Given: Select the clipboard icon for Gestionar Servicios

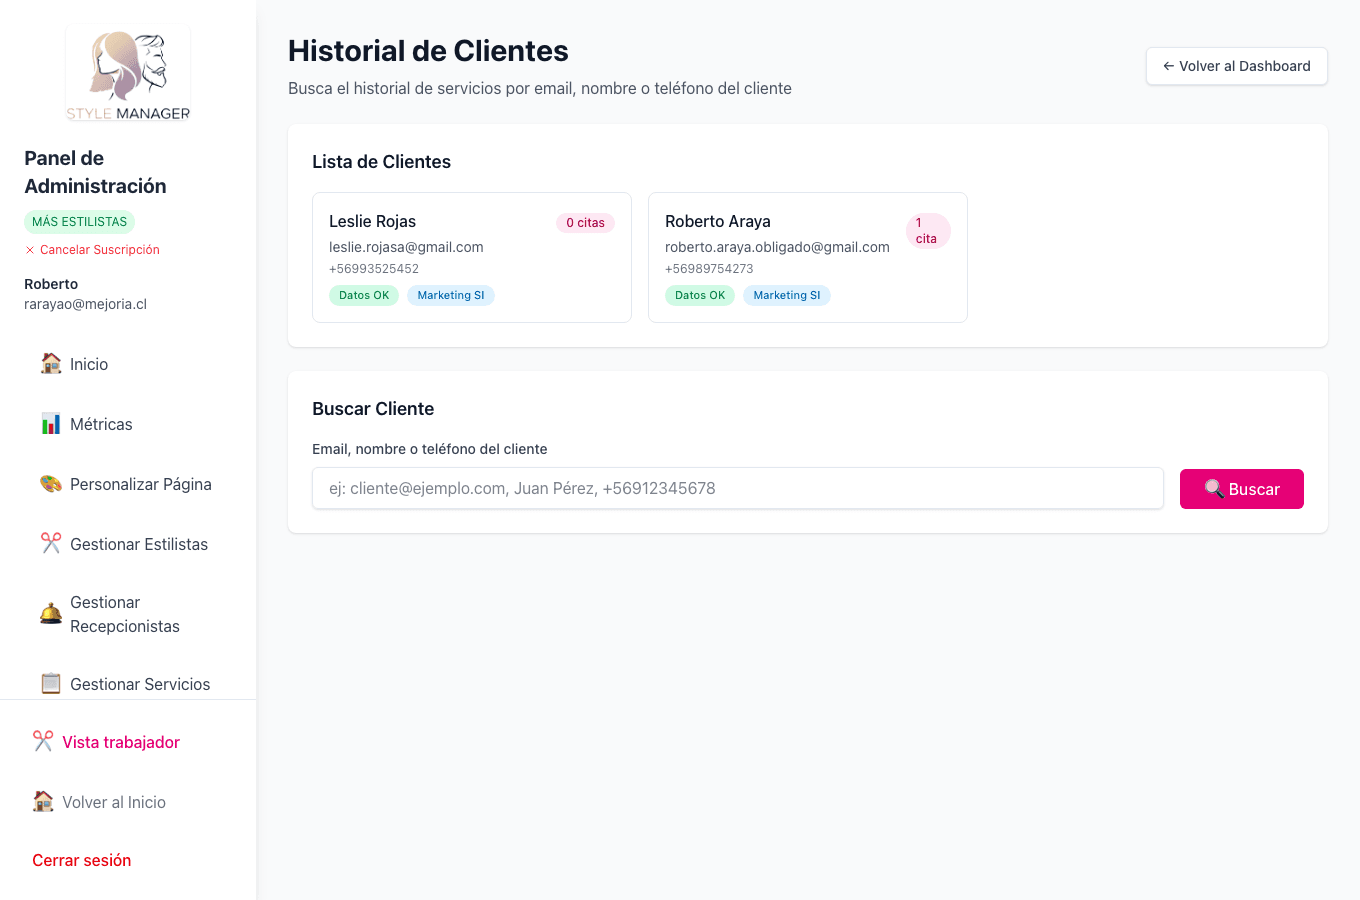Looking at the screenshot, I should click(49, 683).
